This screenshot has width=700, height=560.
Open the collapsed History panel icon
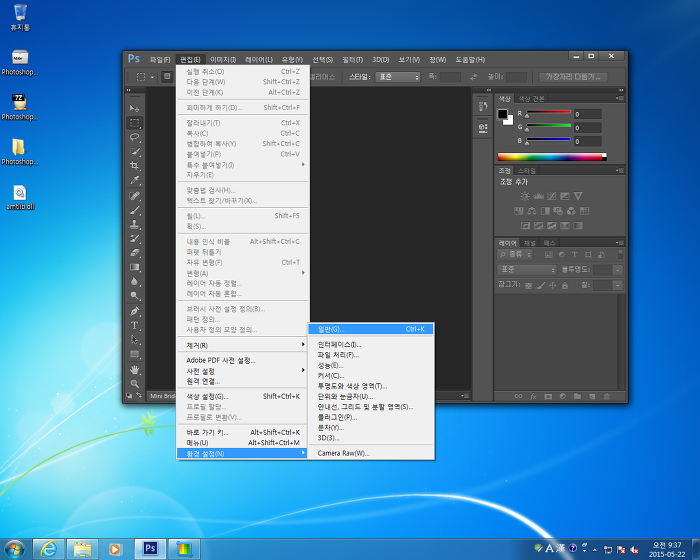click(x=483, y=106)
